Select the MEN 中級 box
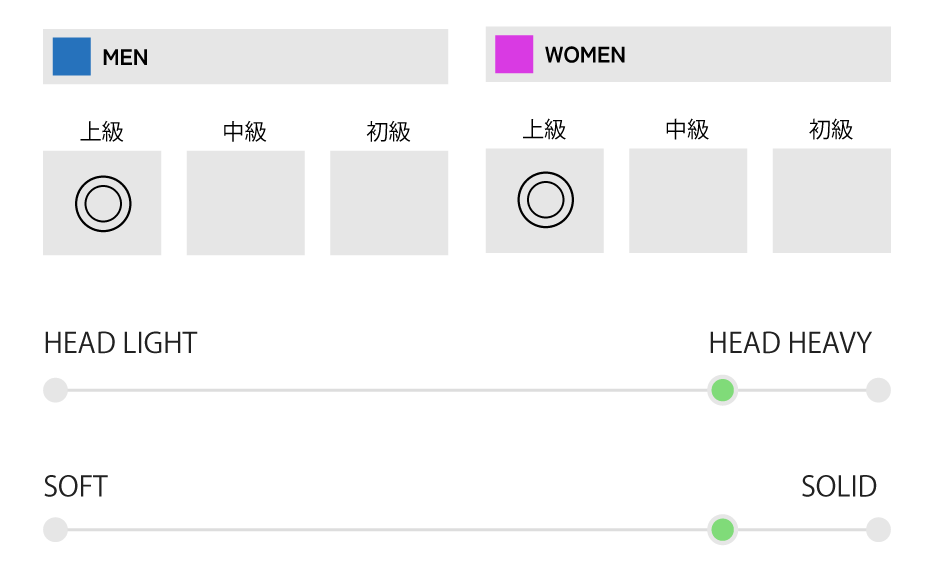Viewport: 931px width, 573px height. pyautogui.click(x=245, y=203)
